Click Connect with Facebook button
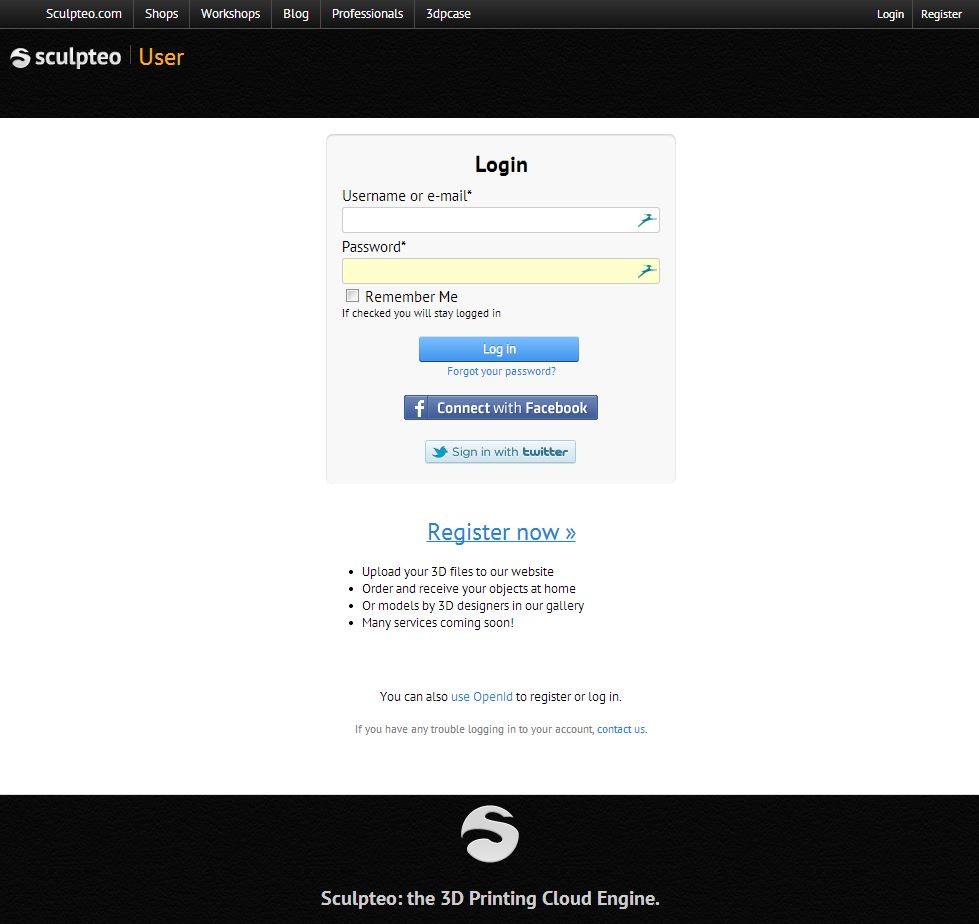Image resolution: width=979 pixels, height=924 pixels. point(501,408)
